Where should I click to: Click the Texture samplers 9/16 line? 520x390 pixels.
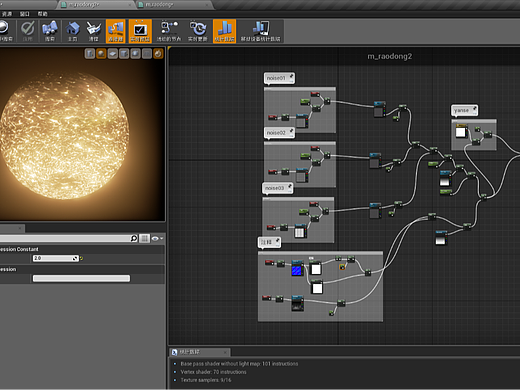(x=206, y=380)
